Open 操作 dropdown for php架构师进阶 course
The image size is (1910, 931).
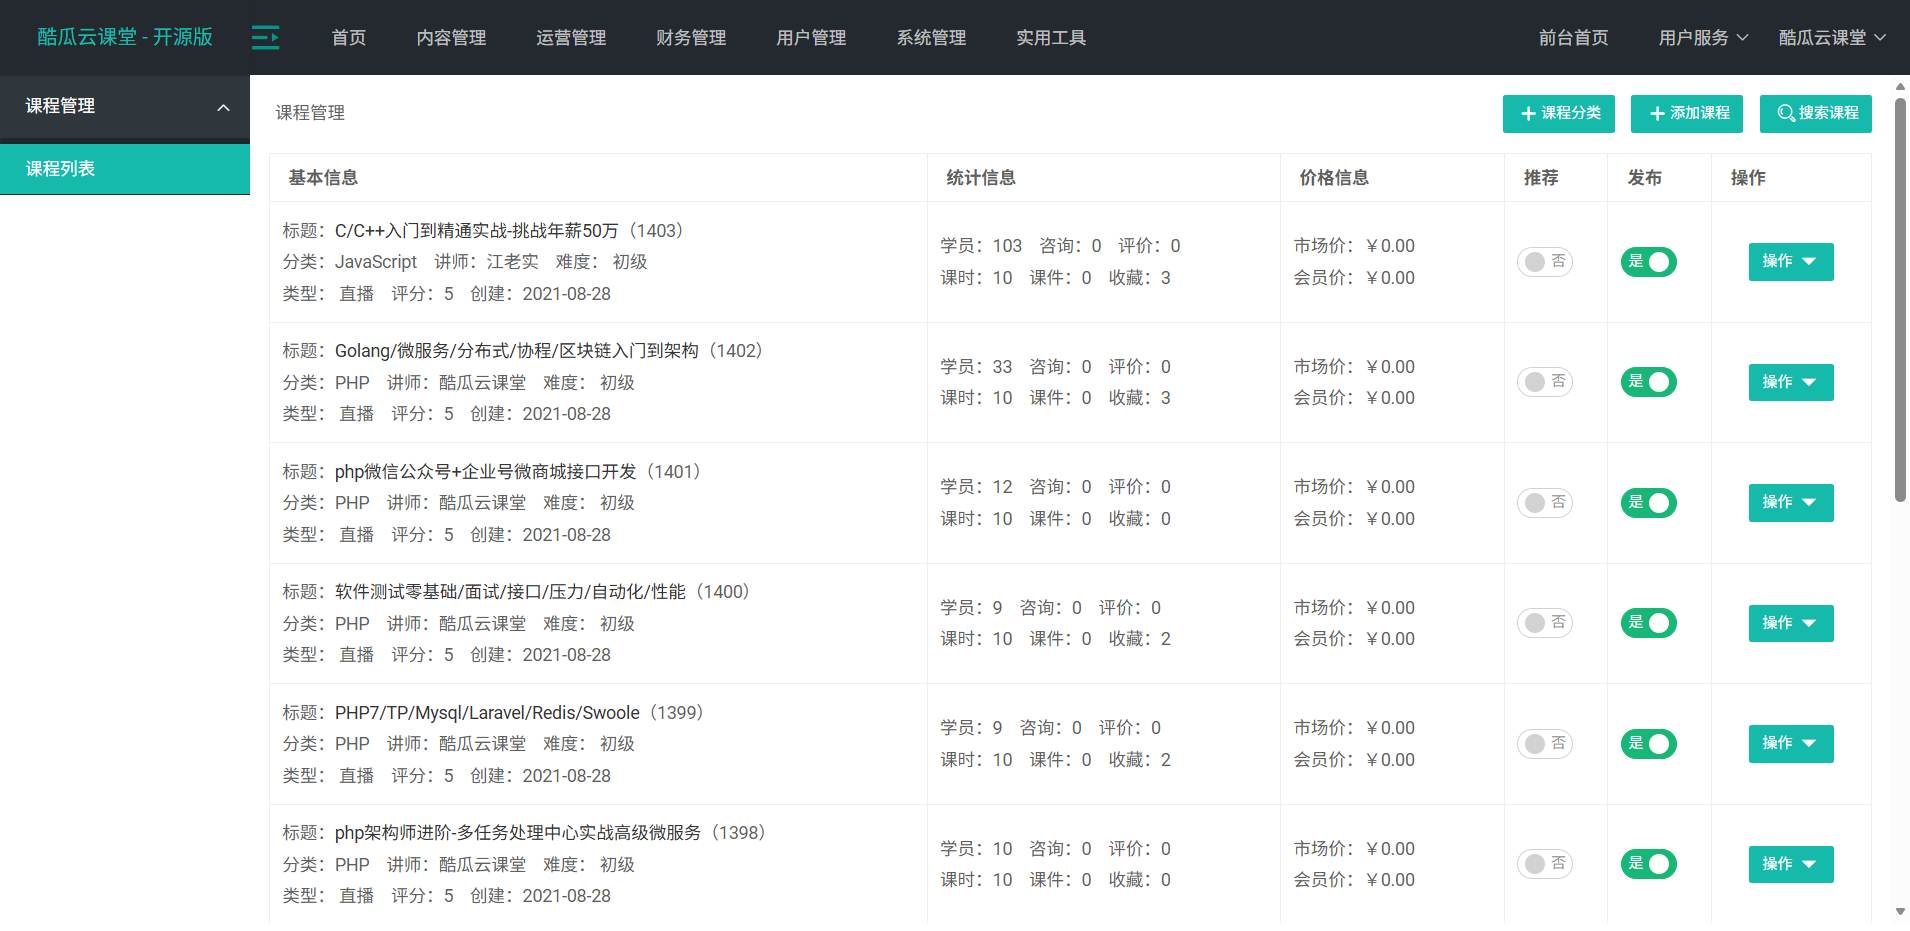(x=1790, y=863)
